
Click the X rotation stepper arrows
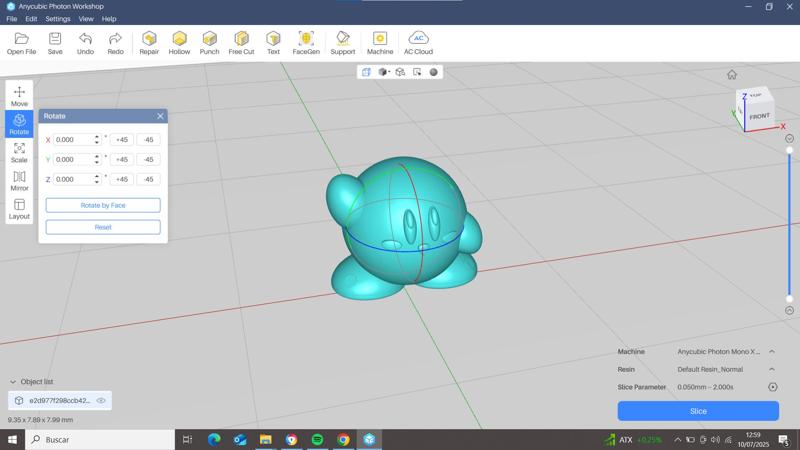tap(96, 139)
